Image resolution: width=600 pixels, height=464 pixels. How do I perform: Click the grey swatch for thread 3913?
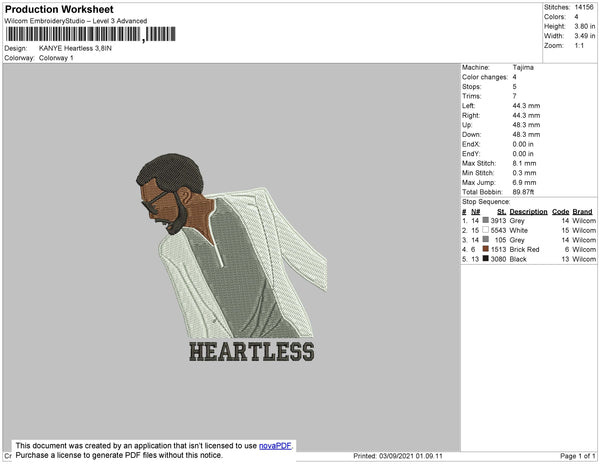tap(486, 220)
